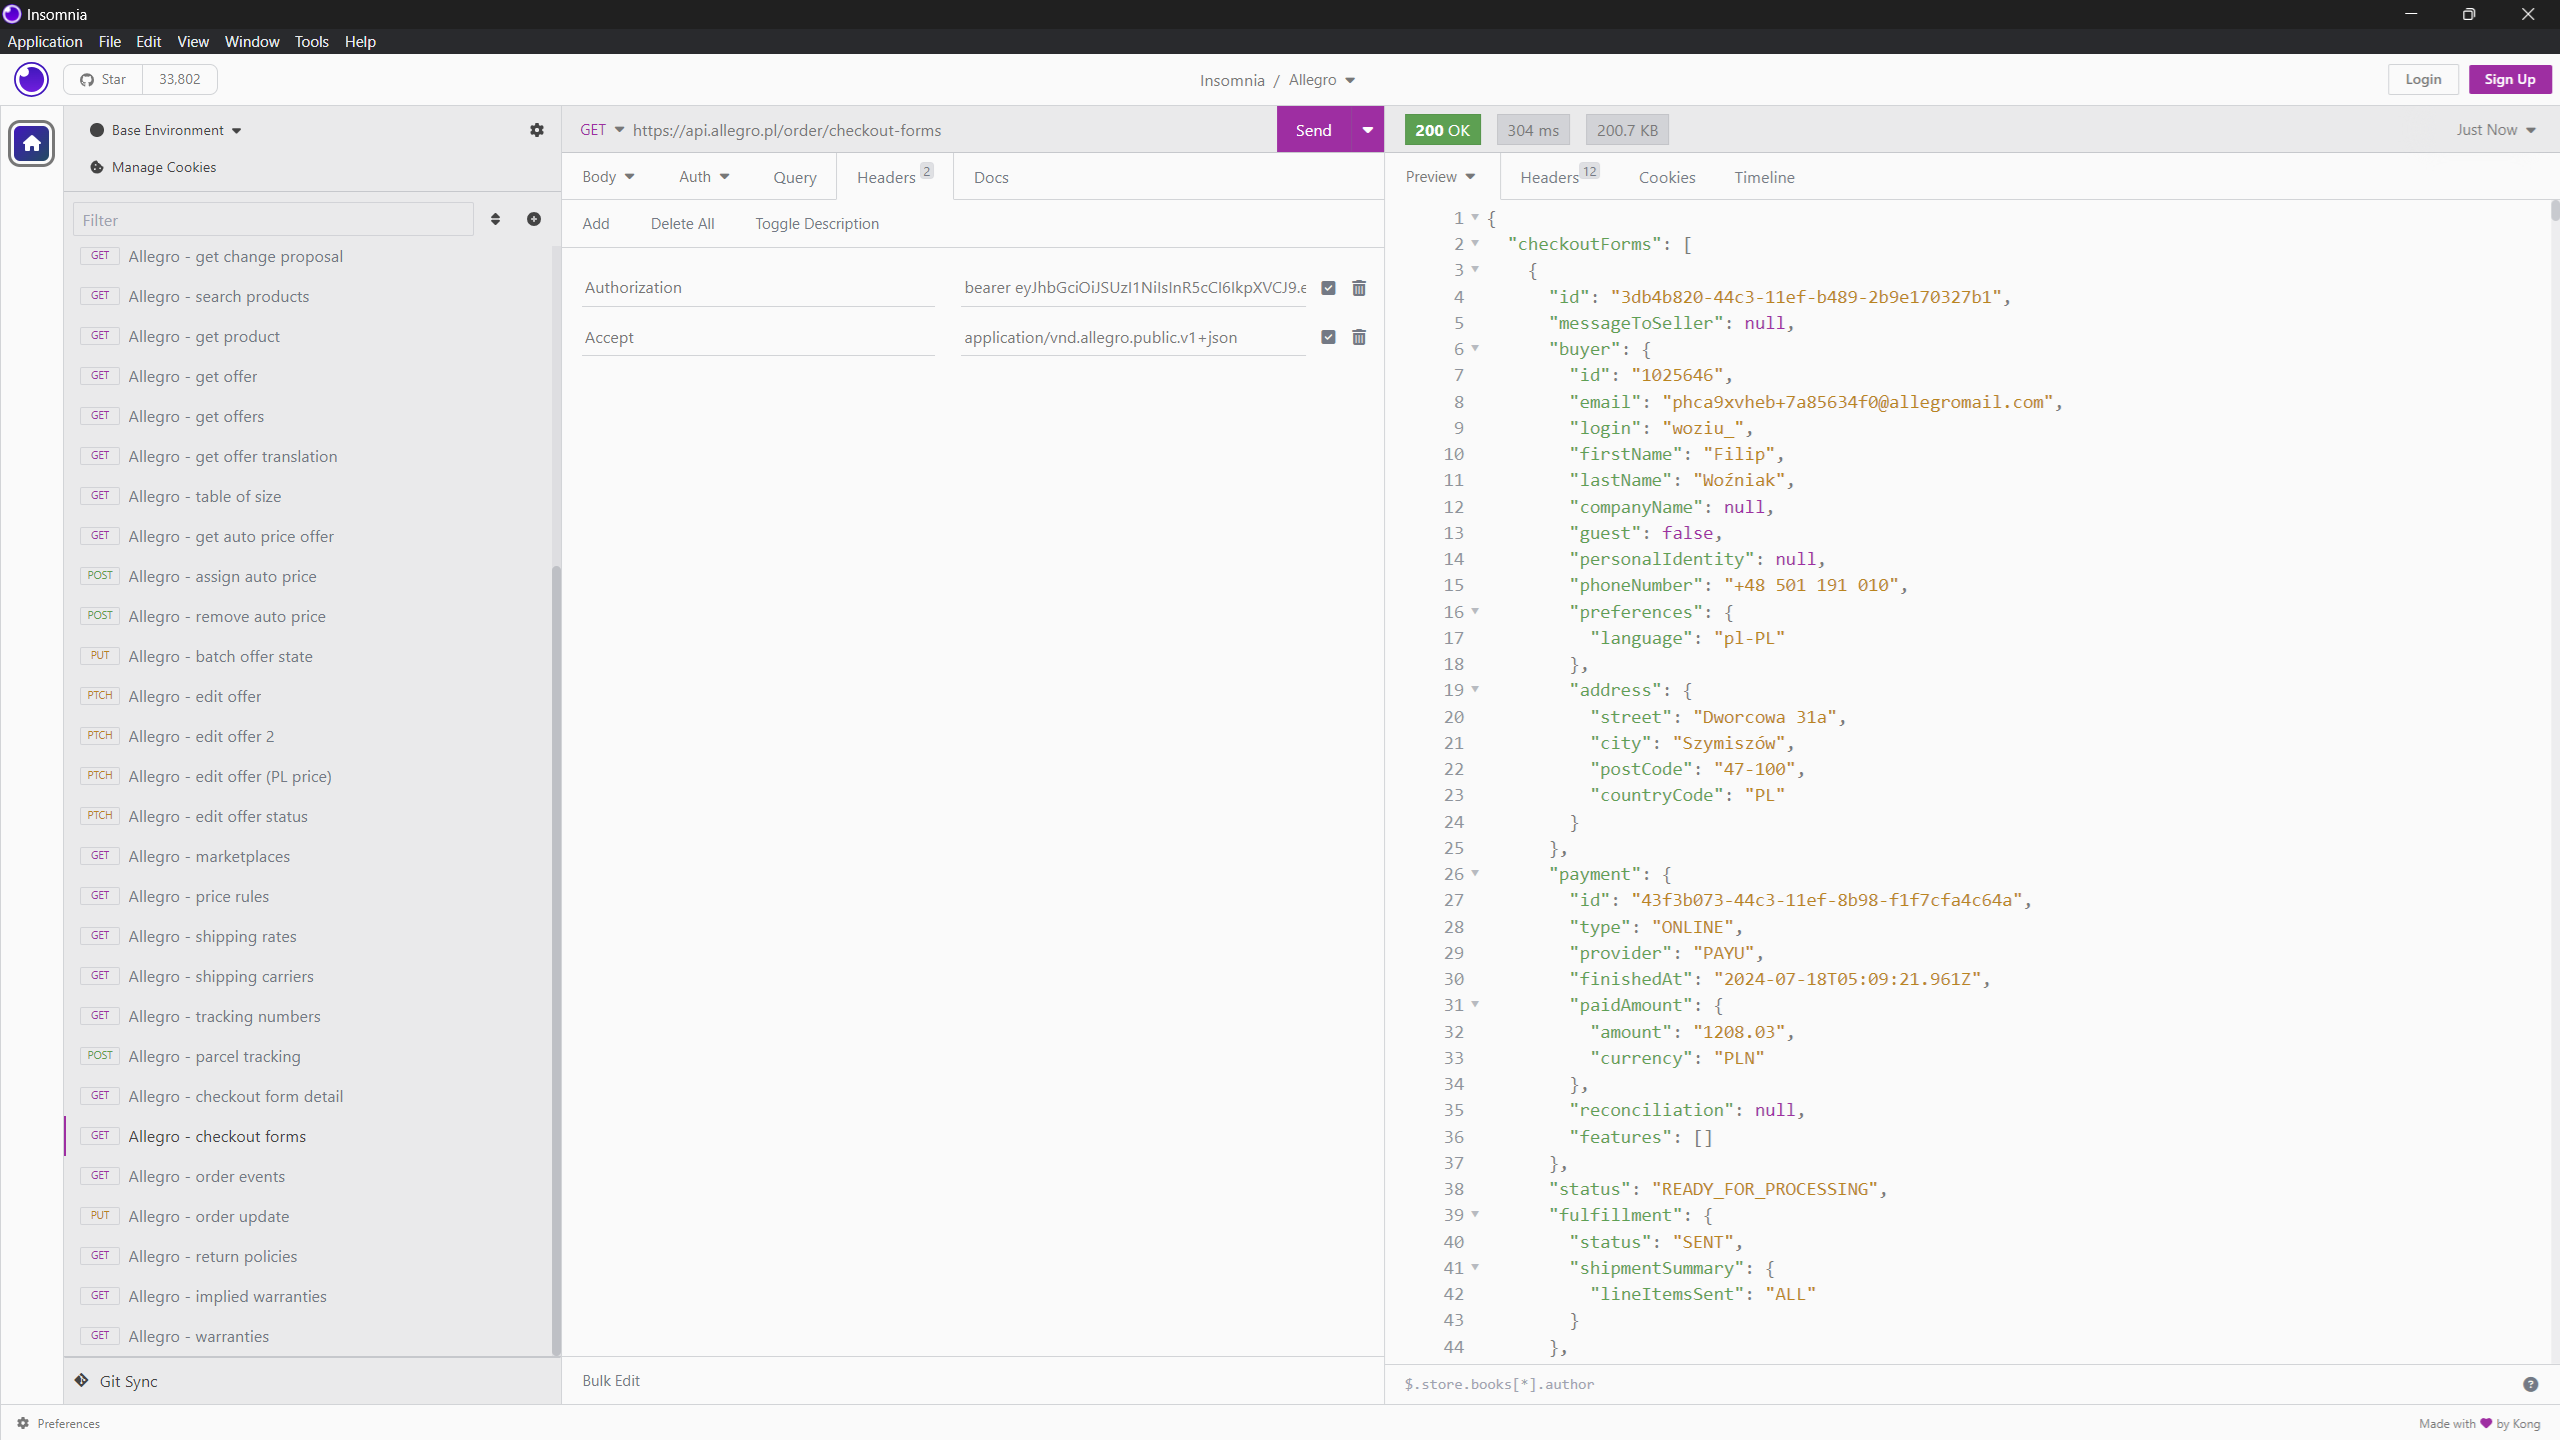The image size is (2560, 1440).
Task: Switch to the Timeline tab
Action: [1764, 177]
